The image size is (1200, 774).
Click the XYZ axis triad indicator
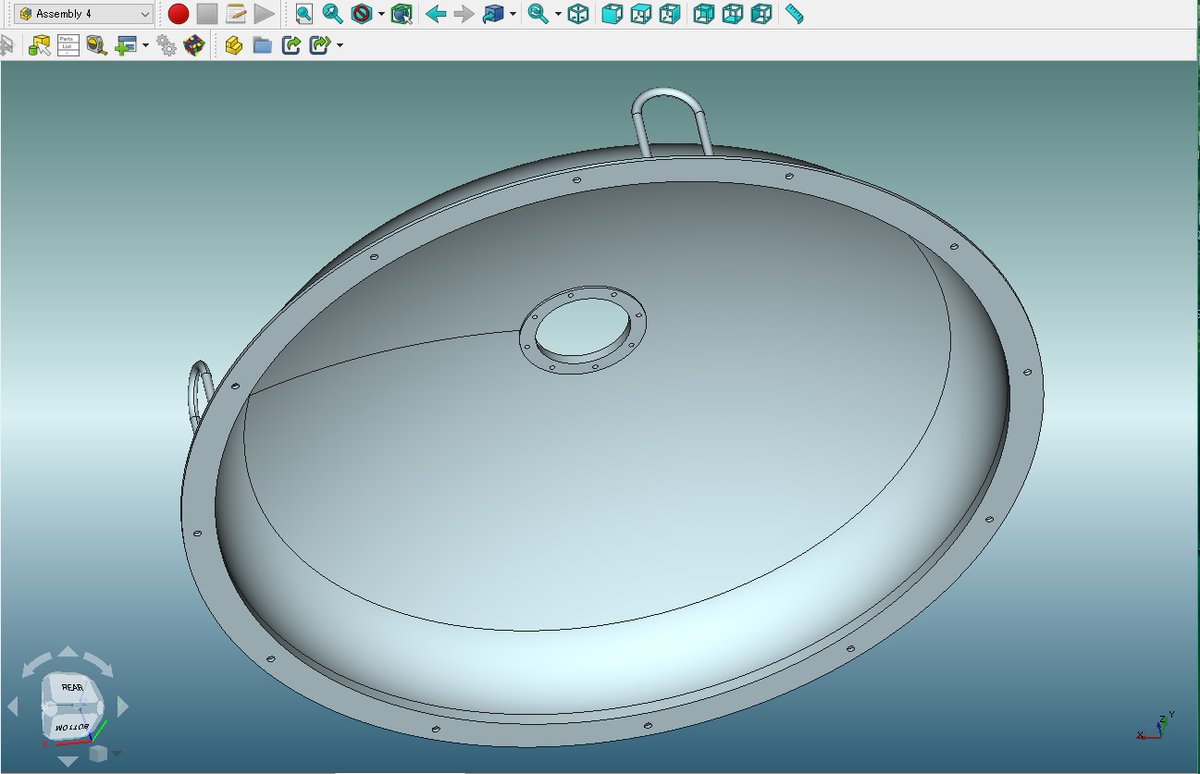1154,727
